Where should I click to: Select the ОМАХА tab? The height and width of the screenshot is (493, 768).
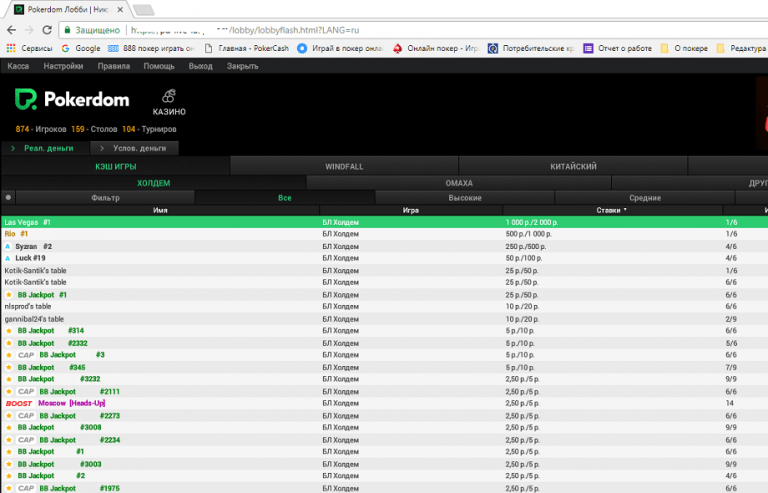click(459, 183)
